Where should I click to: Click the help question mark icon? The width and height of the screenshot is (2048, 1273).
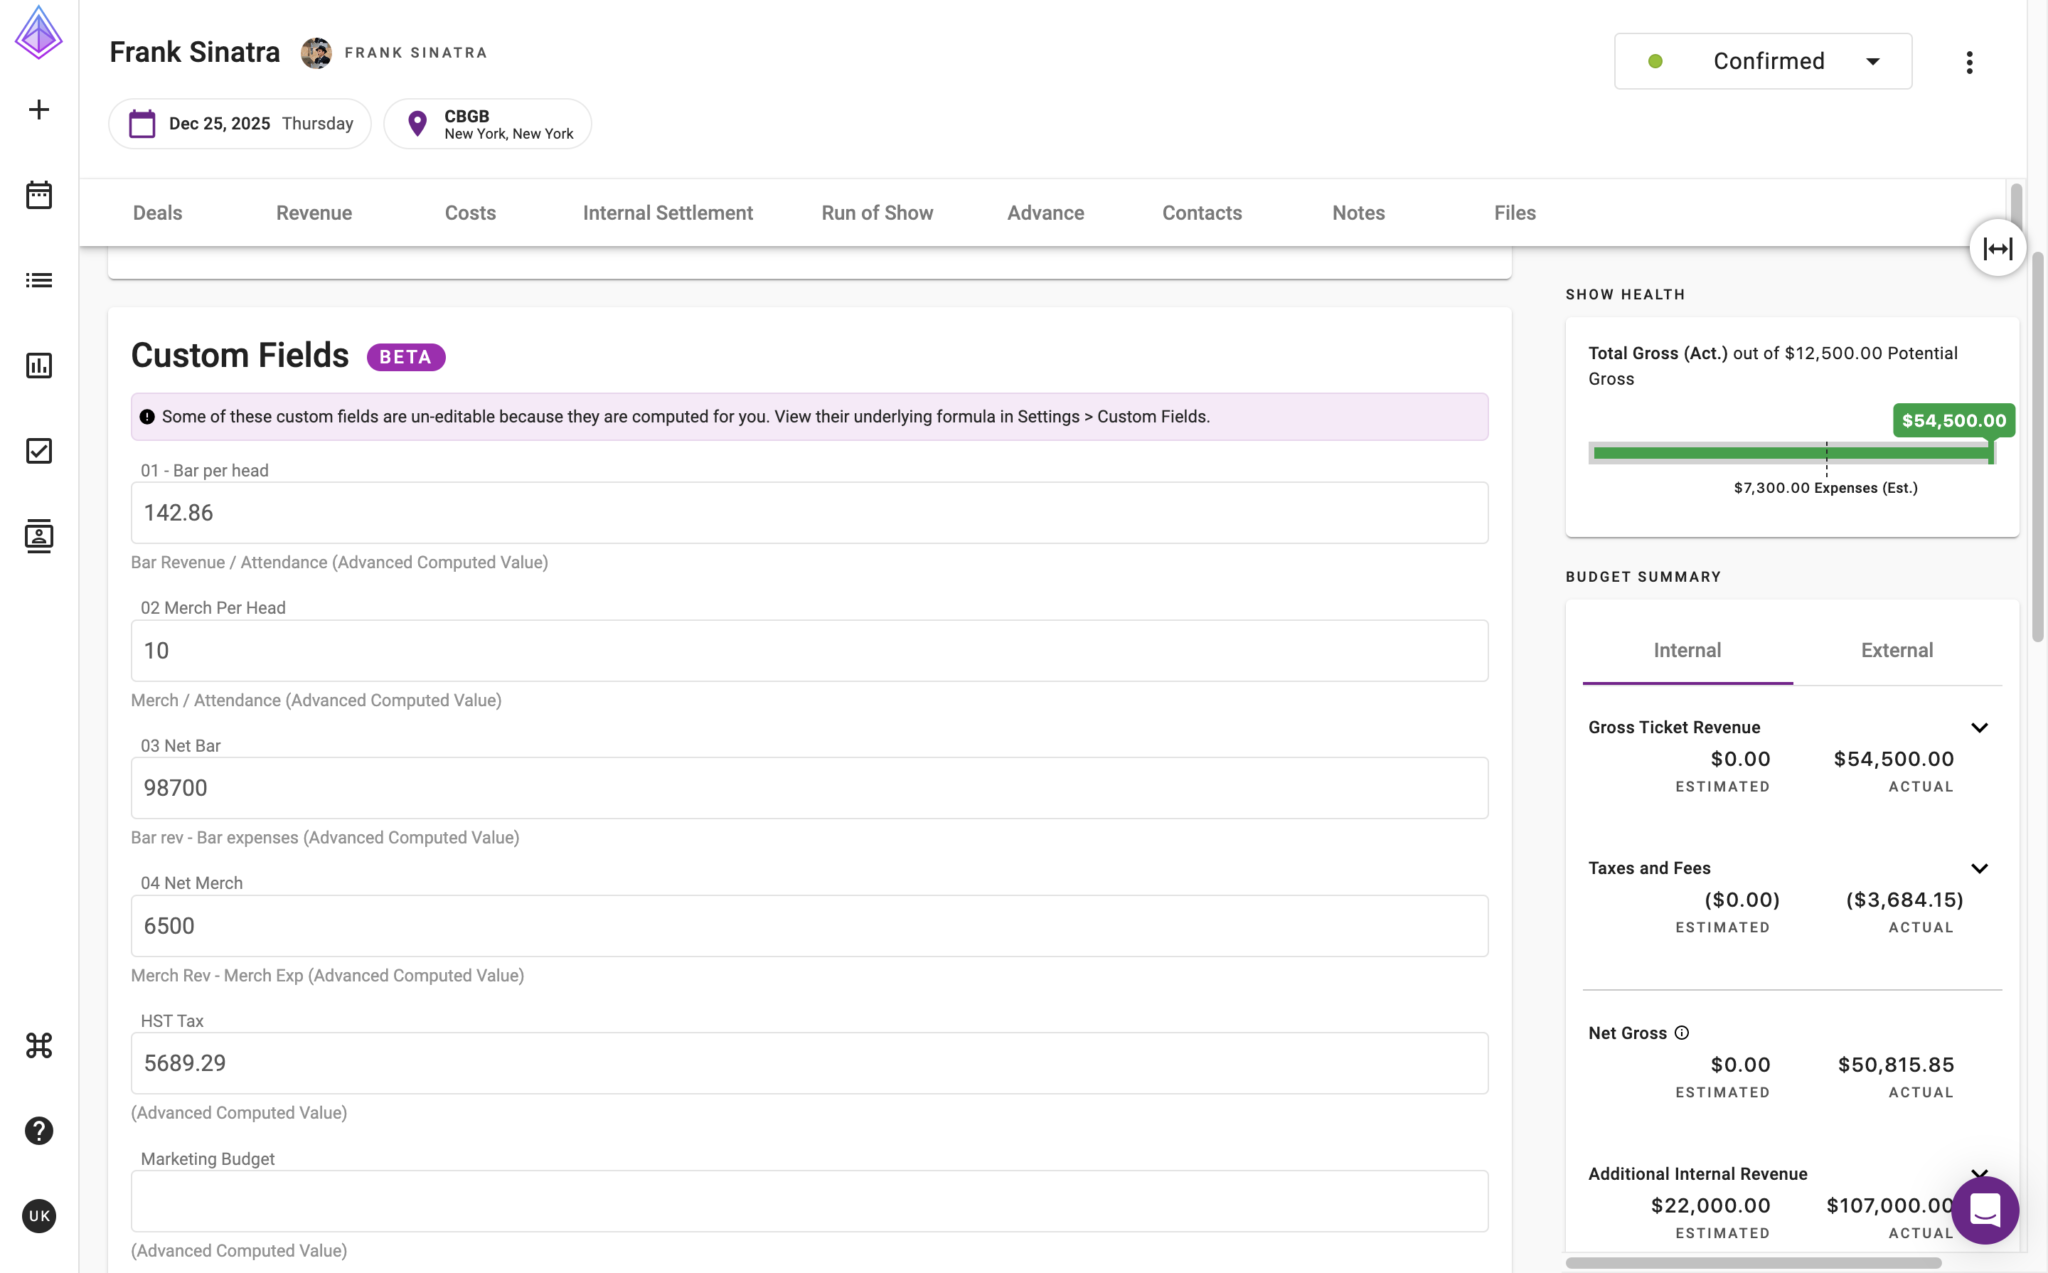38,1130
